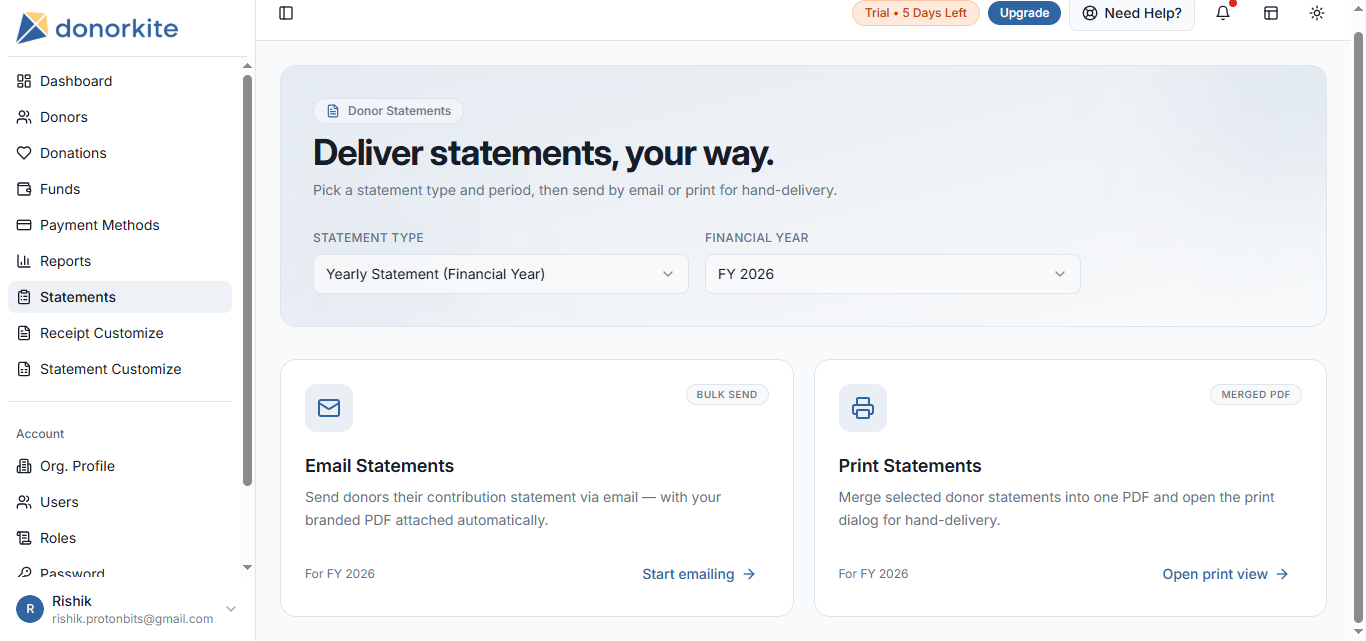Navigate to Funds
Image resolution: width=1366 pixels, height=641 pixels.
click(x=120, y=189)
